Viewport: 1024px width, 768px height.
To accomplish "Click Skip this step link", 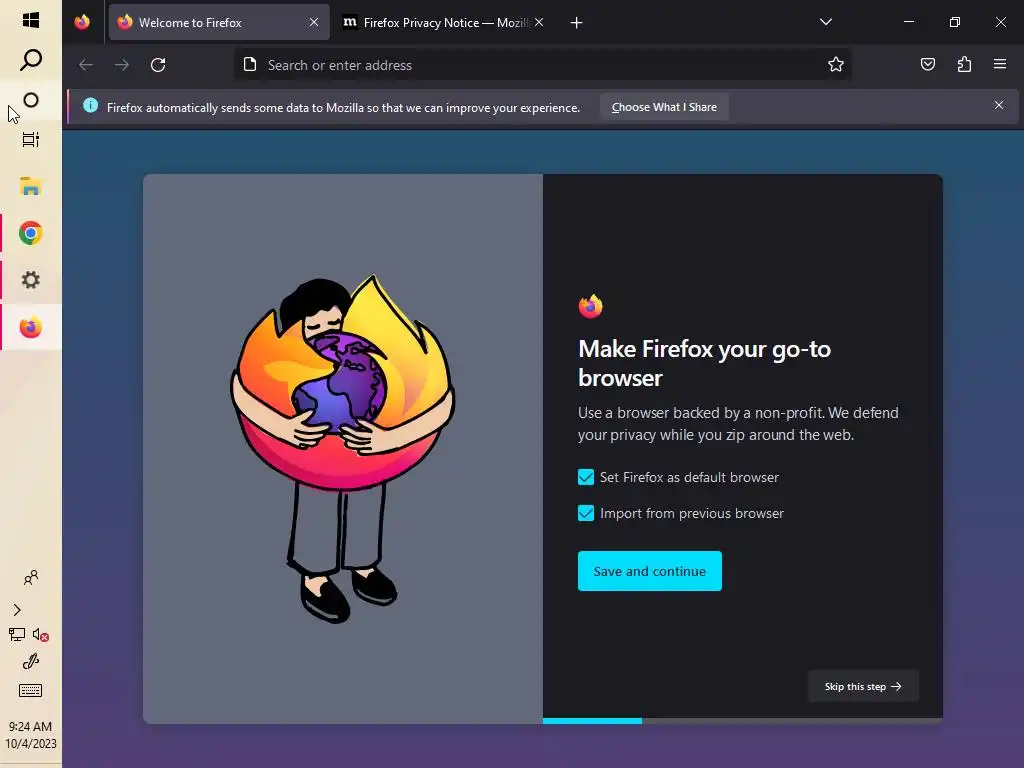I will [863, 686].
